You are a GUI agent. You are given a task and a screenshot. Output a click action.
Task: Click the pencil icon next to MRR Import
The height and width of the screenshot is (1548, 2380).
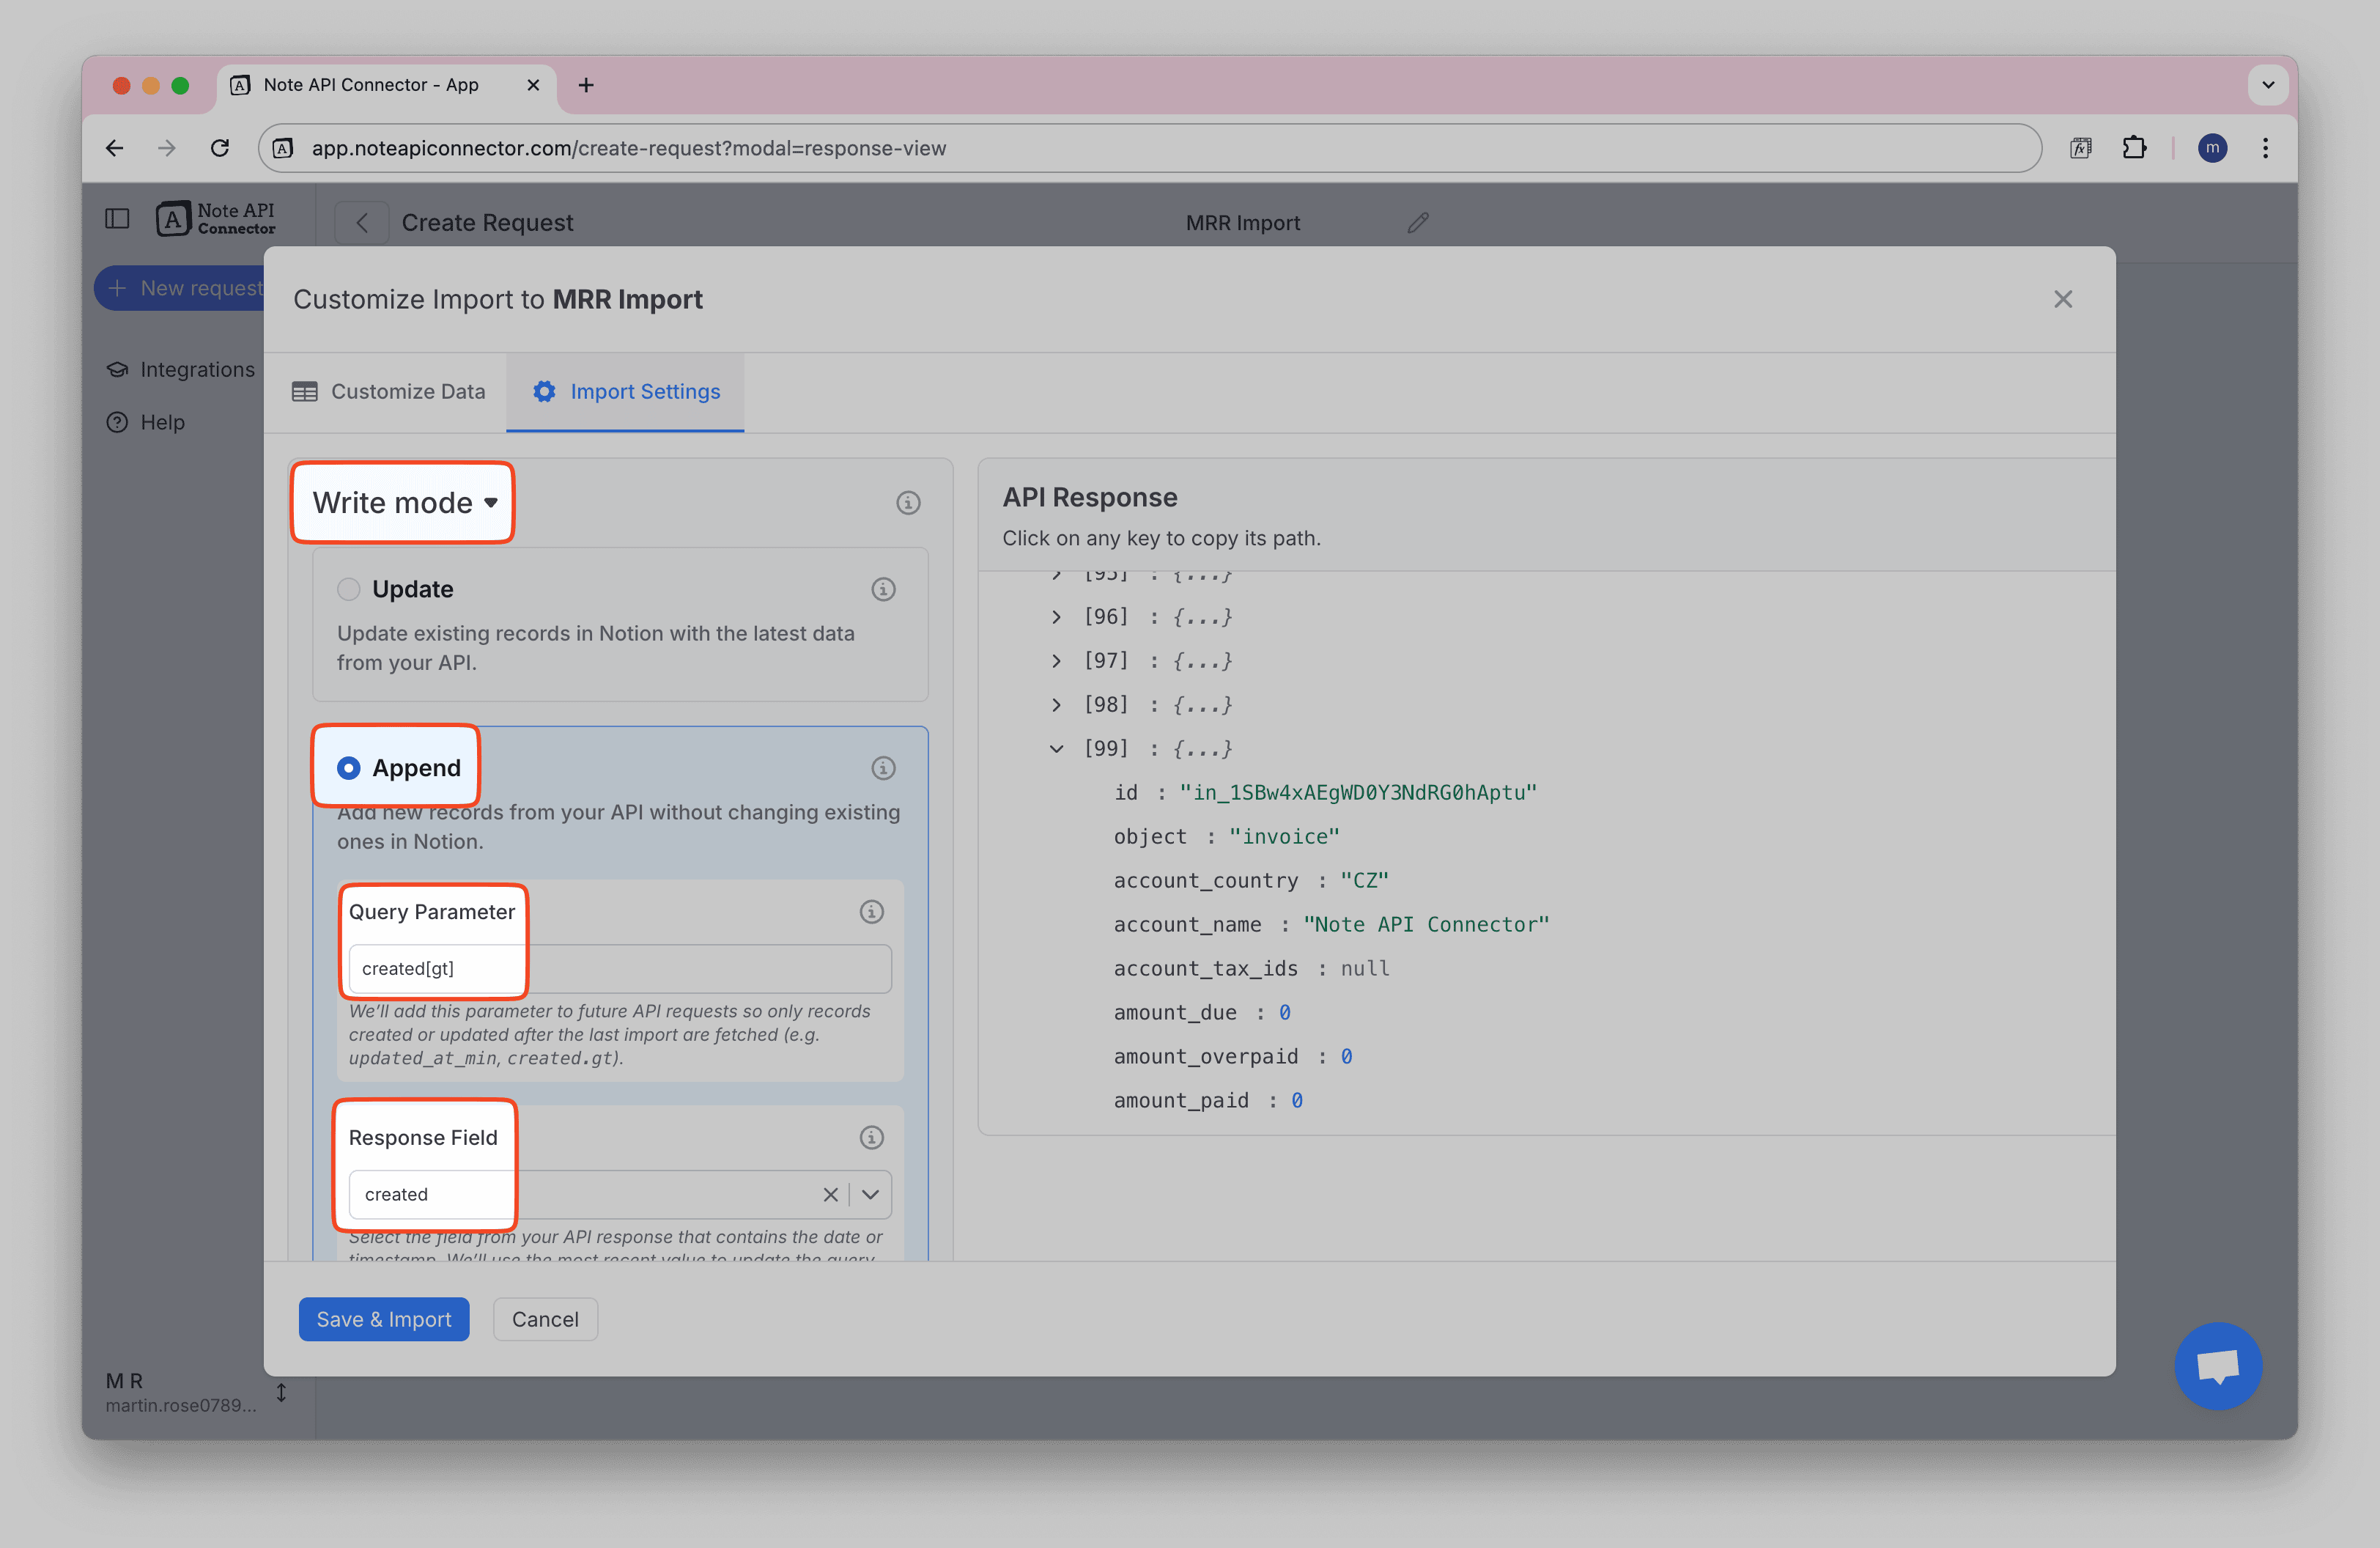pos(1417,223)
